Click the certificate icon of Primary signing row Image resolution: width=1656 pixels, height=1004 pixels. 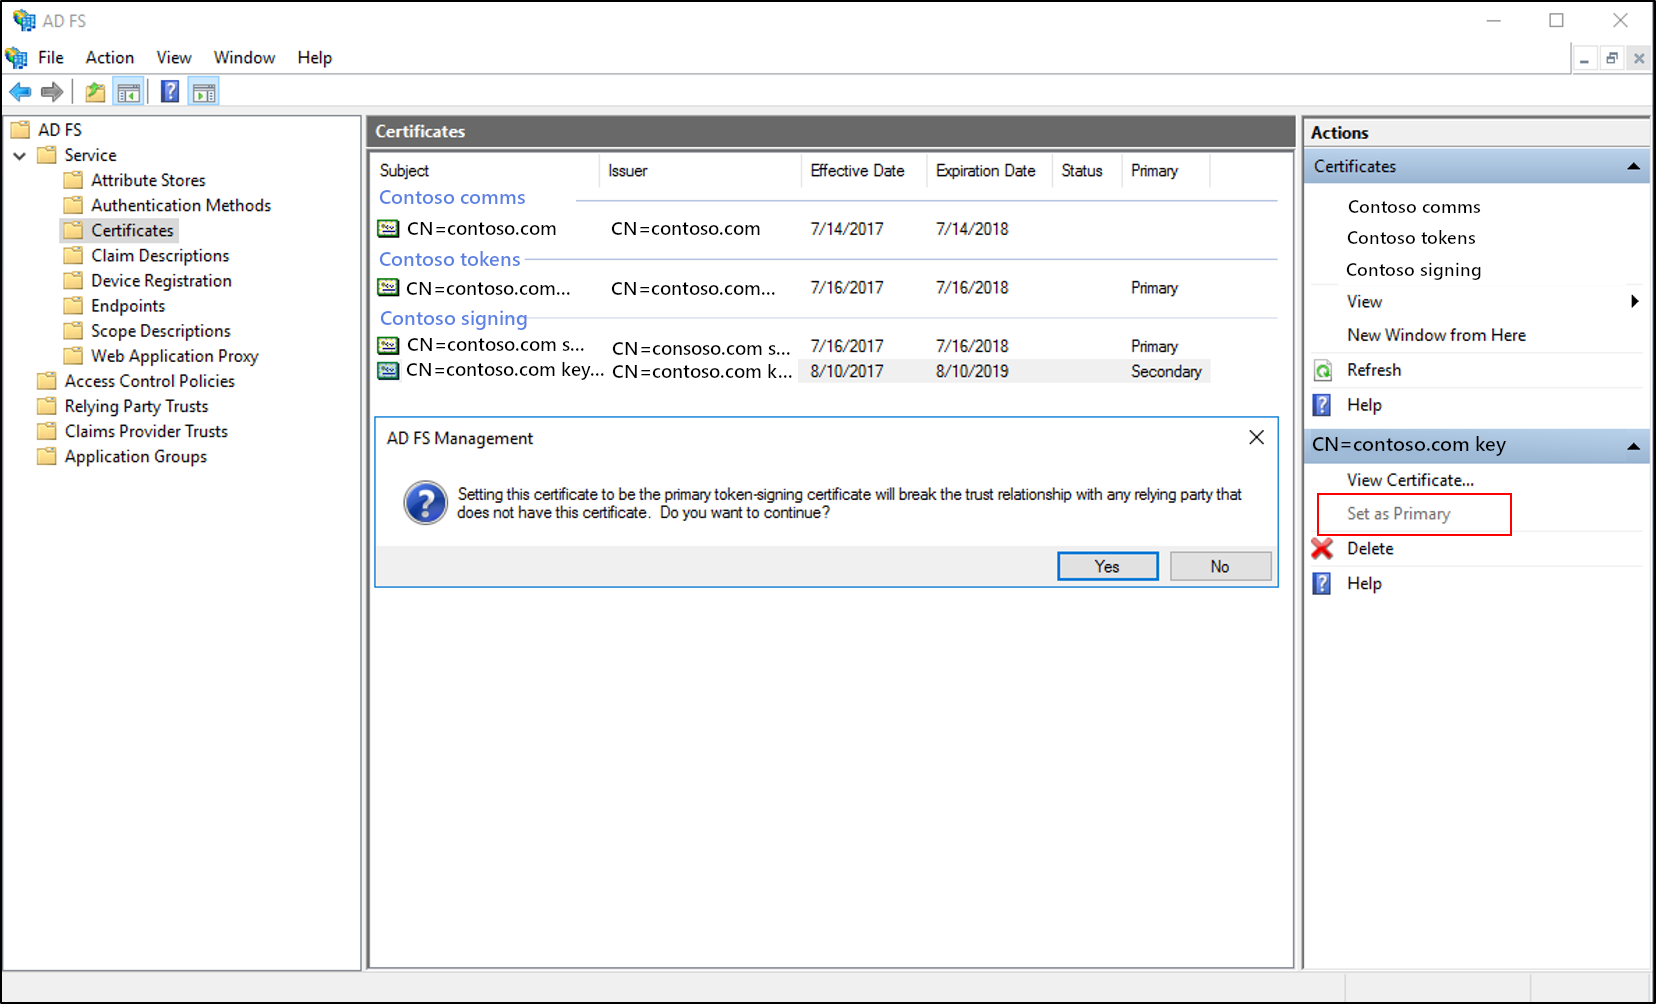(x=388, y=345)
